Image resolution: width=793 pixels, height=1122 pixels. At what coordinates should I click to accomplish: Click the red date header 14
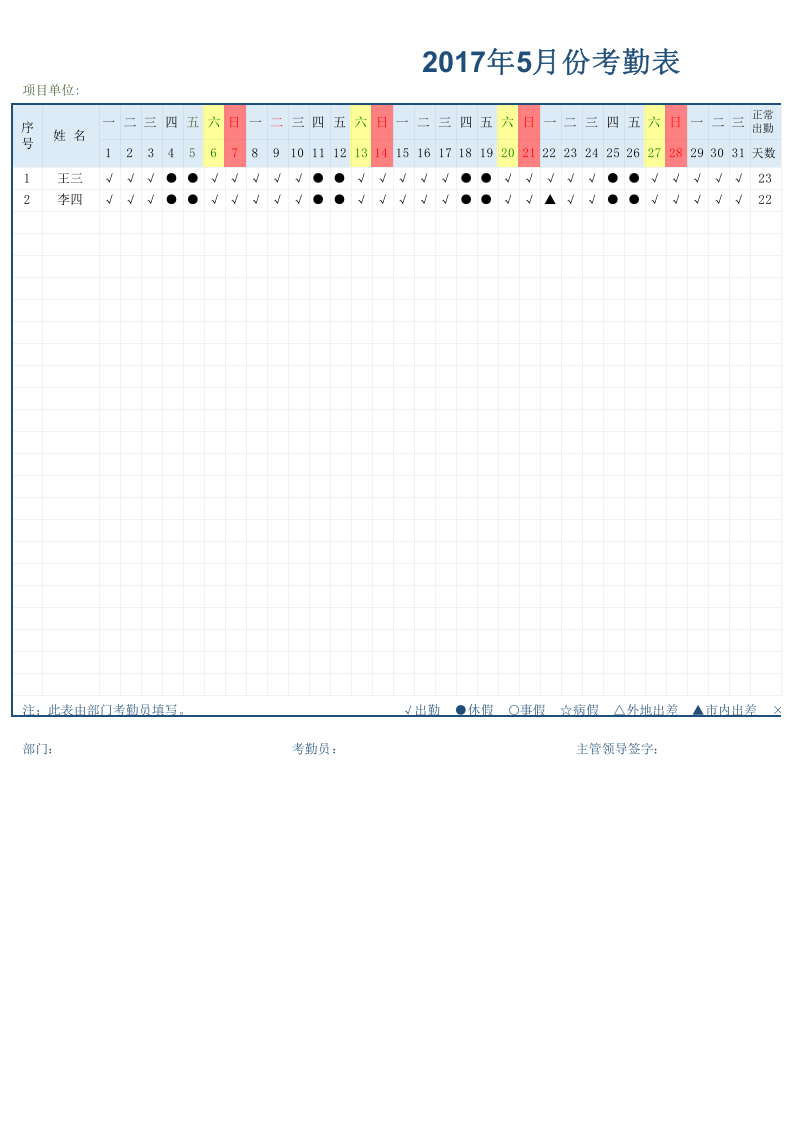[x=381, y=153]
